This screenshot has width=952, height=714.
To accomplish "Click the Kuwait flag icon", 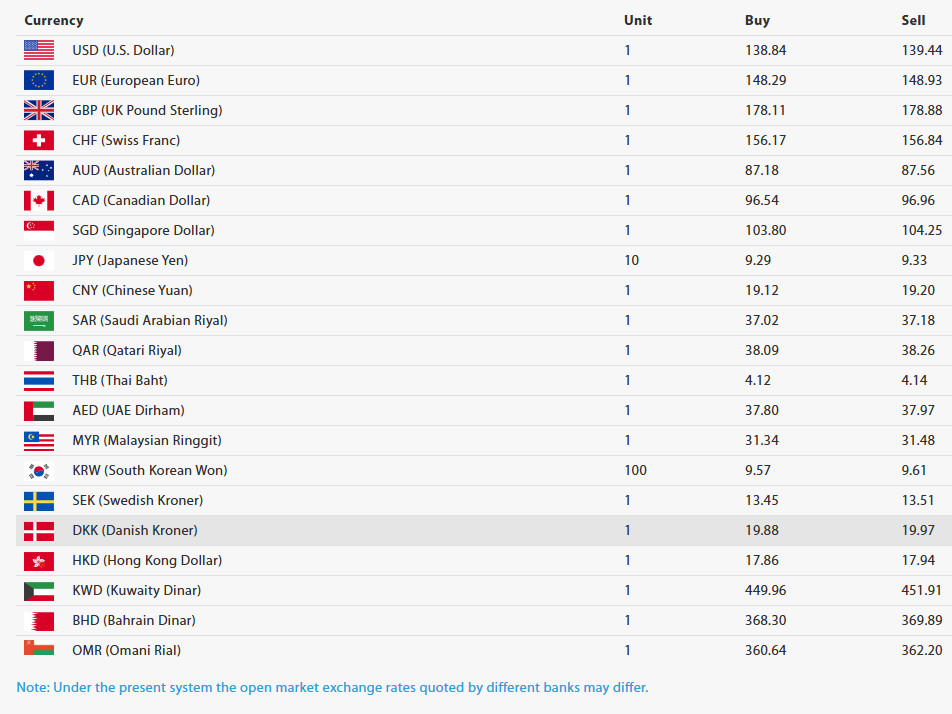I will (x=39, y=590).
